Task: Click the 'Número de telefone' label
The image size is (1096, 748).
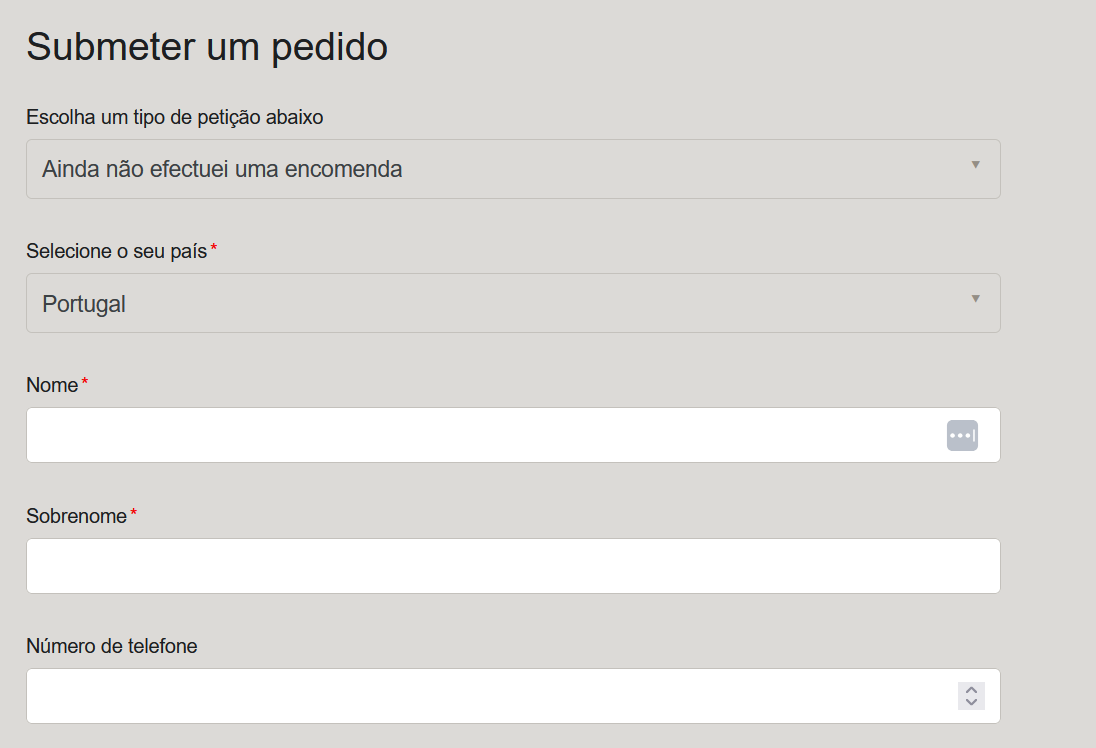Action: coord(112,646)
